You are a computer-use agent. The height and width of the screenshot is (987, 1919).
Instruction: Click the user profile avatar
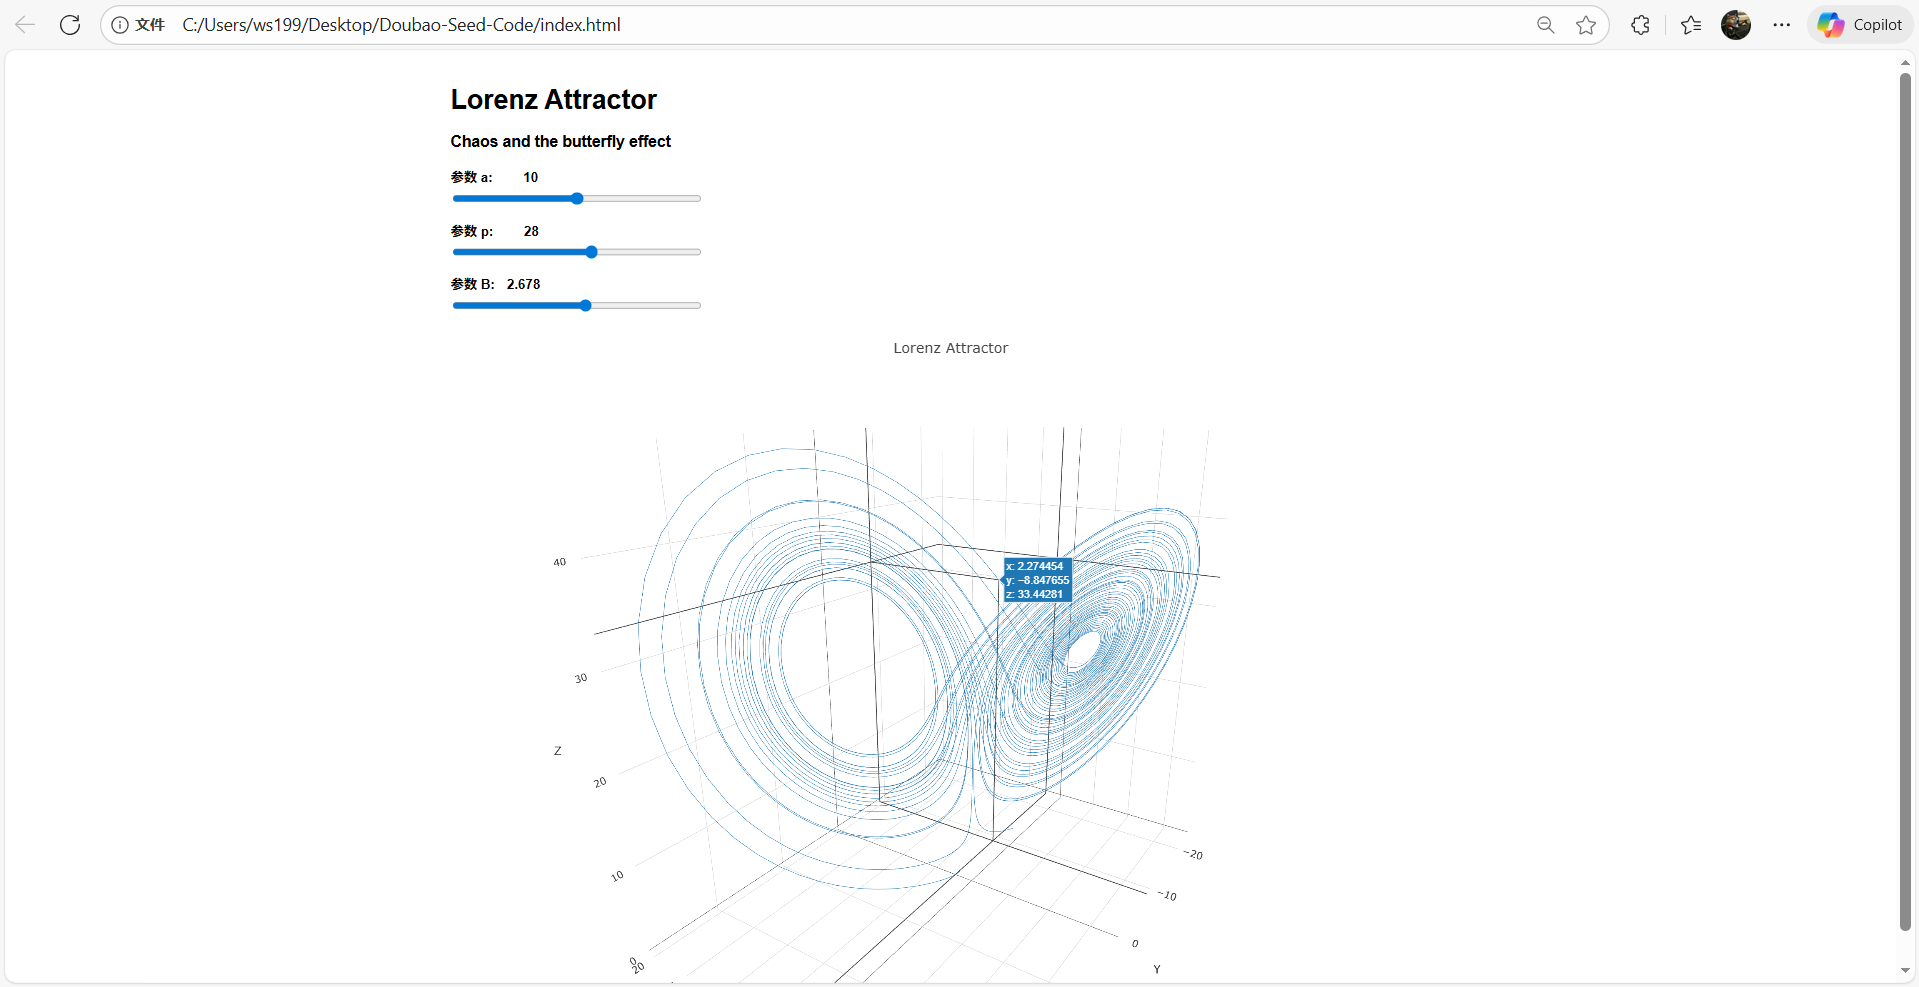[1736, 25]
